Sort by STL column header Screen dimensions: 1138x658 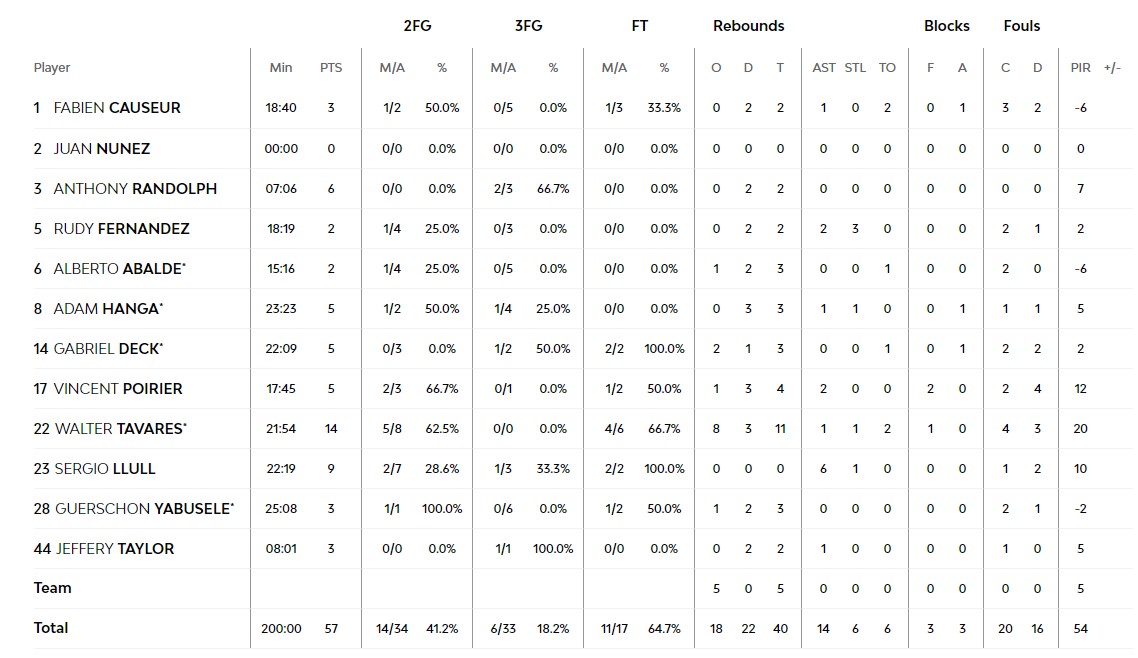click(855, 68)
